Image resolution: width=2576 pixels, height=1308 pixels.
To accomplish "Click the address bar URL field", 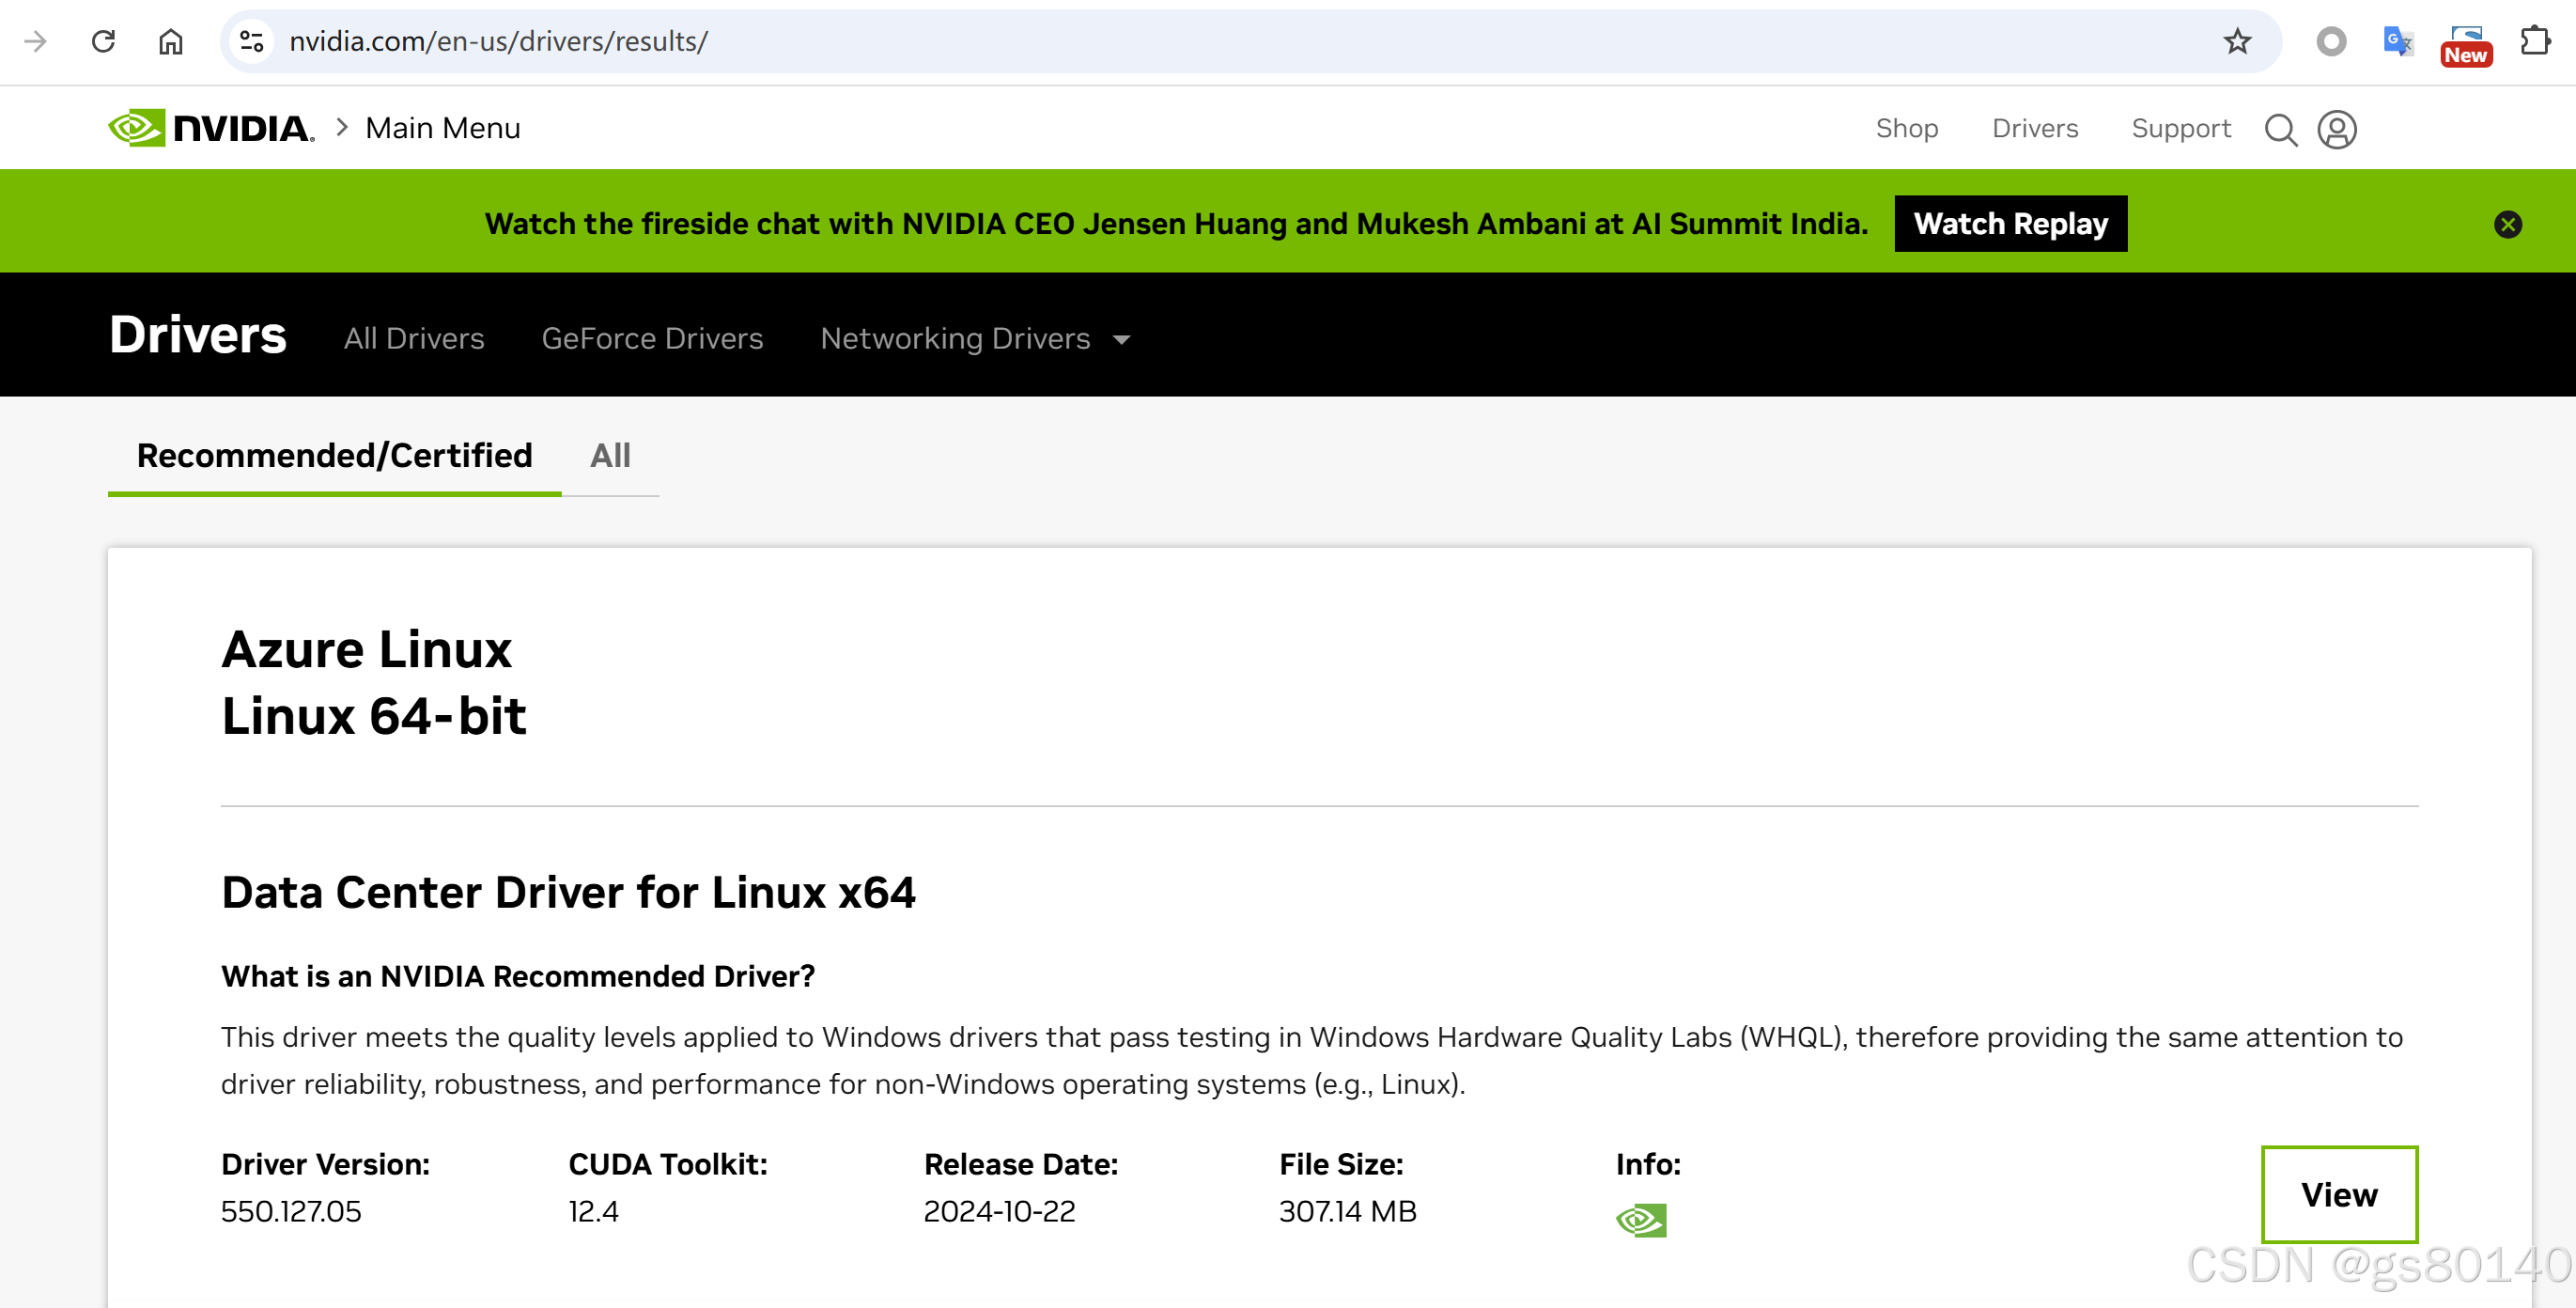I will pyautogui.click(x=1200, y=41).
